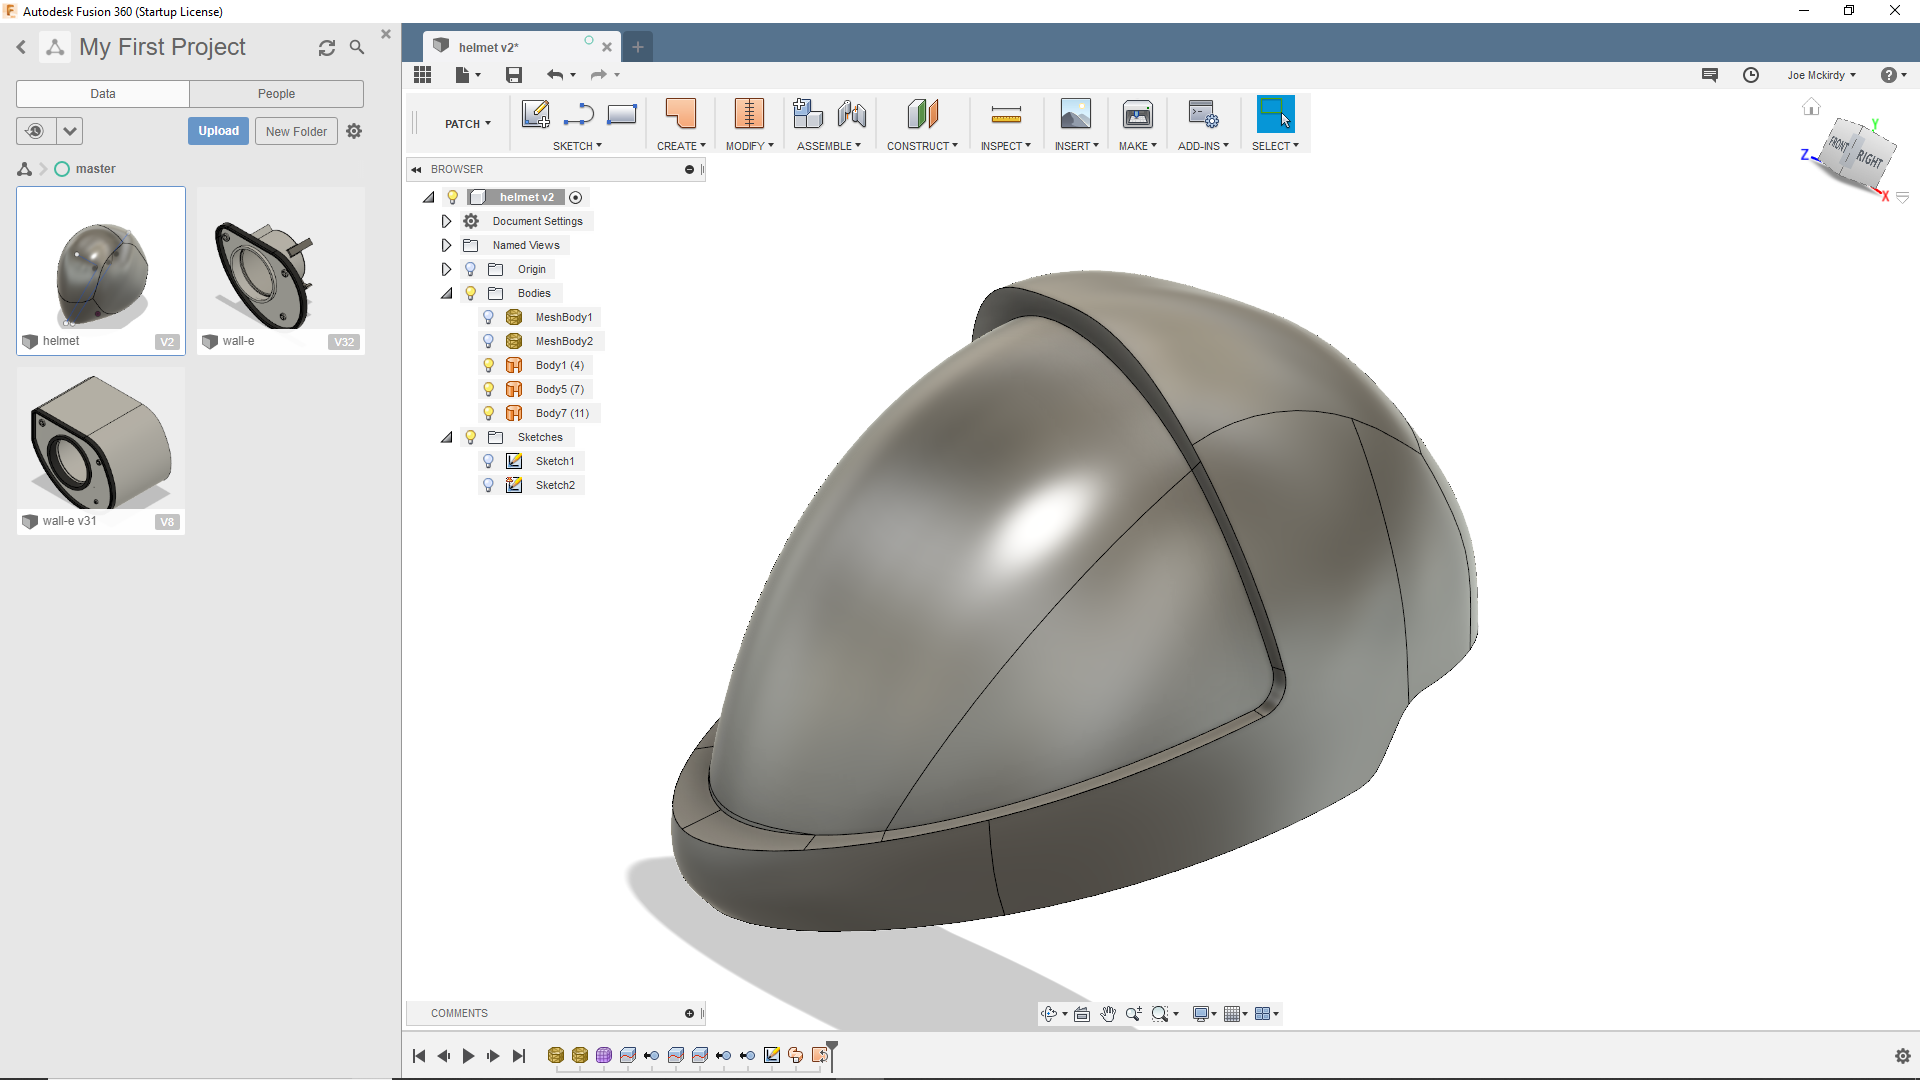Collapse the Bodies folder
The width and height of the screenshot is (1920, 1080).
point(446,293)
